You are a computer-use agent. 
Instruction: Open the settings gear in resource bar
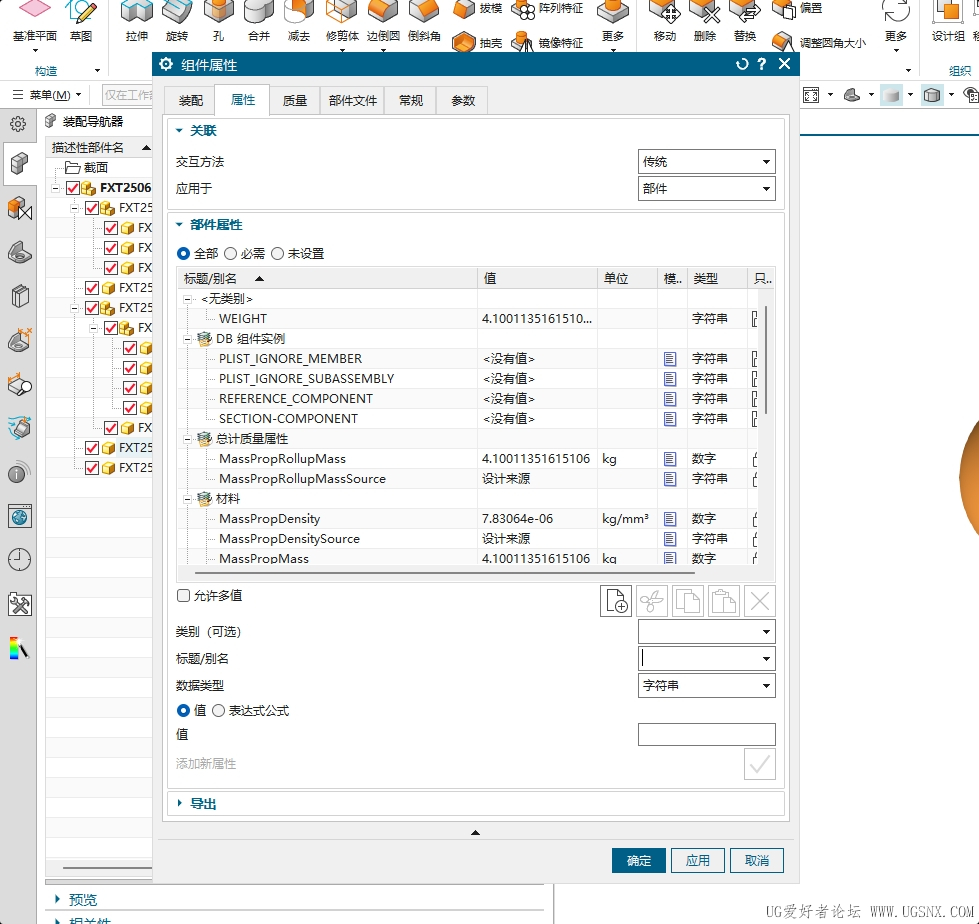[18, 124]
